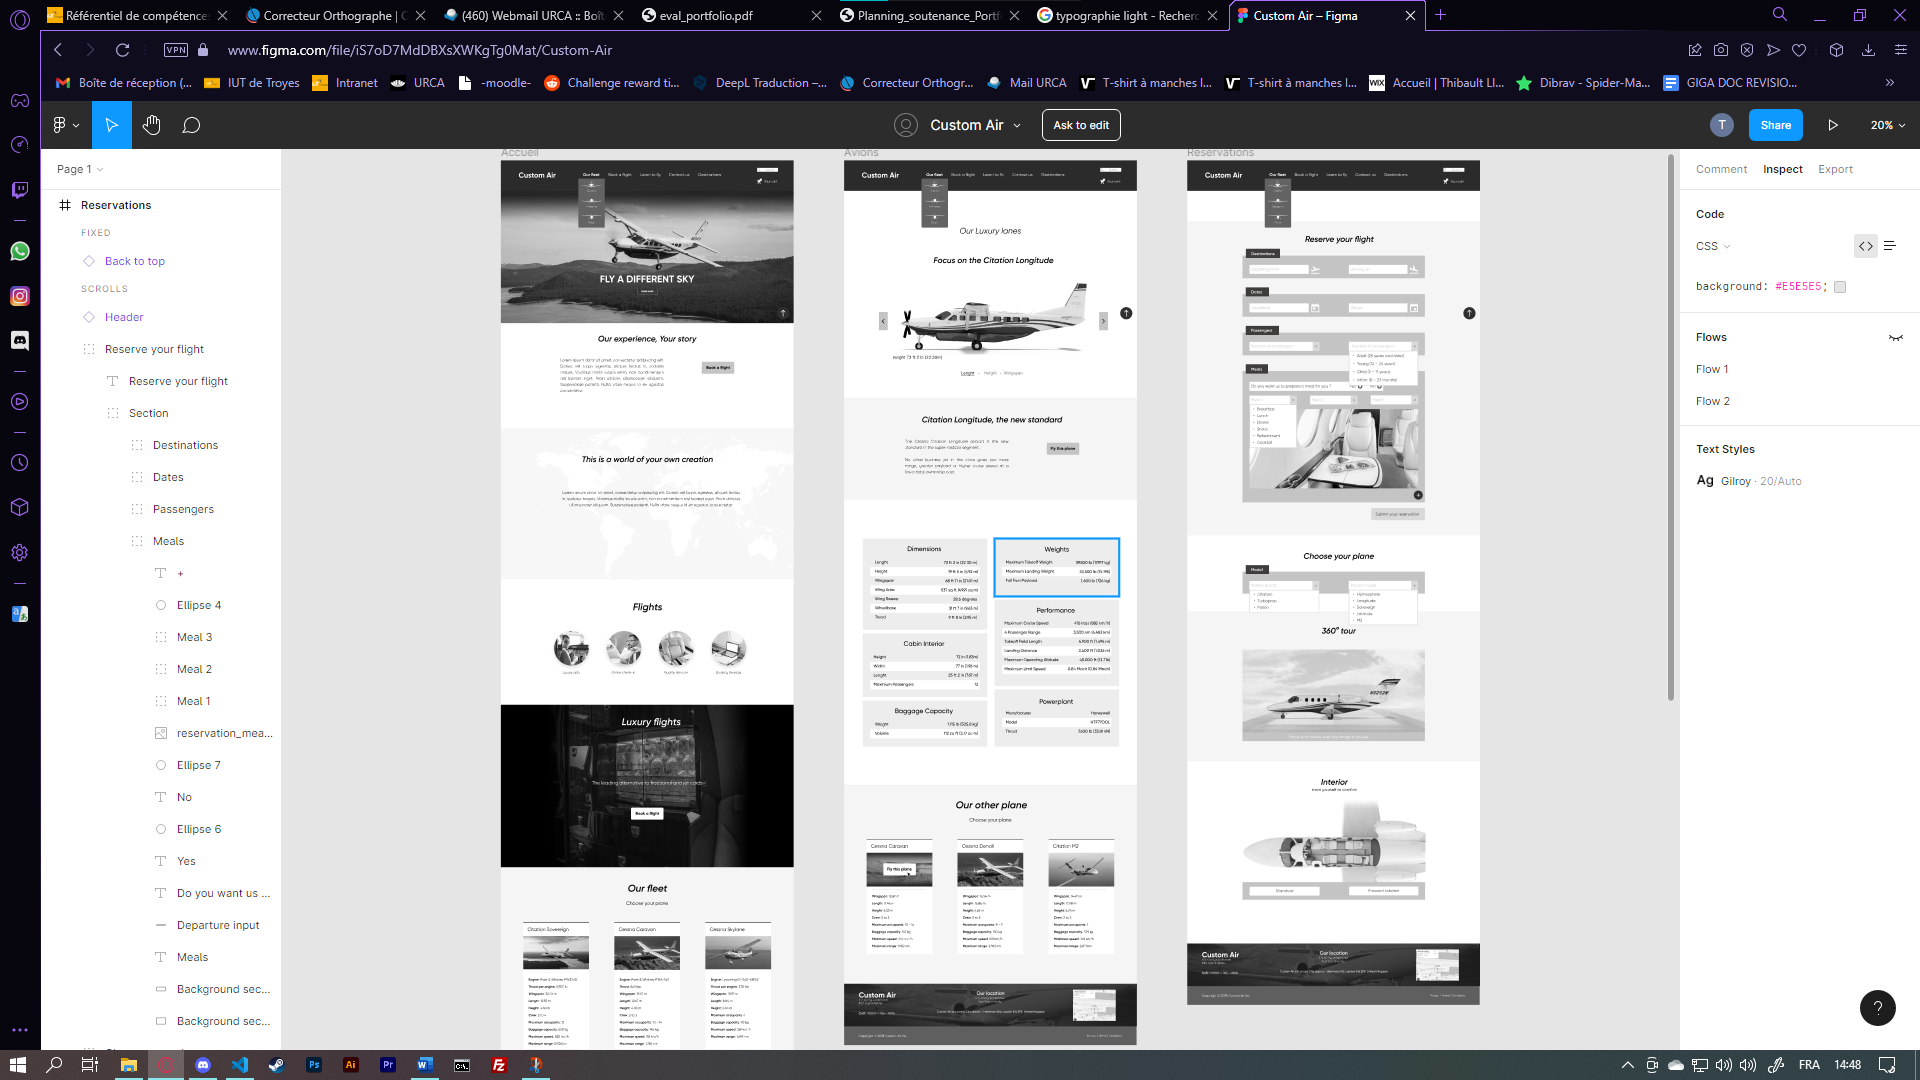Switch to table view in Code section
This screenshot has width=1920, height=1080.
click(1890, 246)
